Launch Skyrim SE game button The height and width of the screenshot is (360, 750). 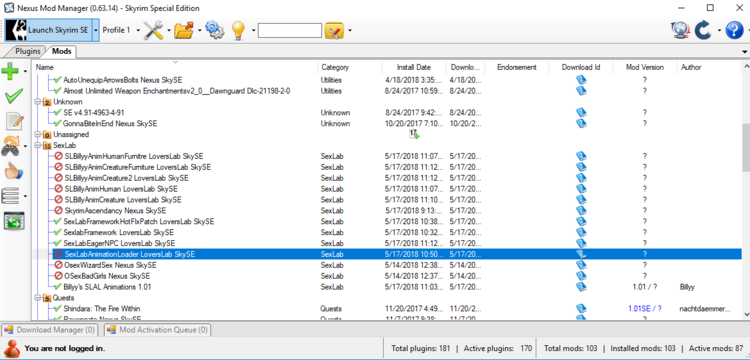48,30
